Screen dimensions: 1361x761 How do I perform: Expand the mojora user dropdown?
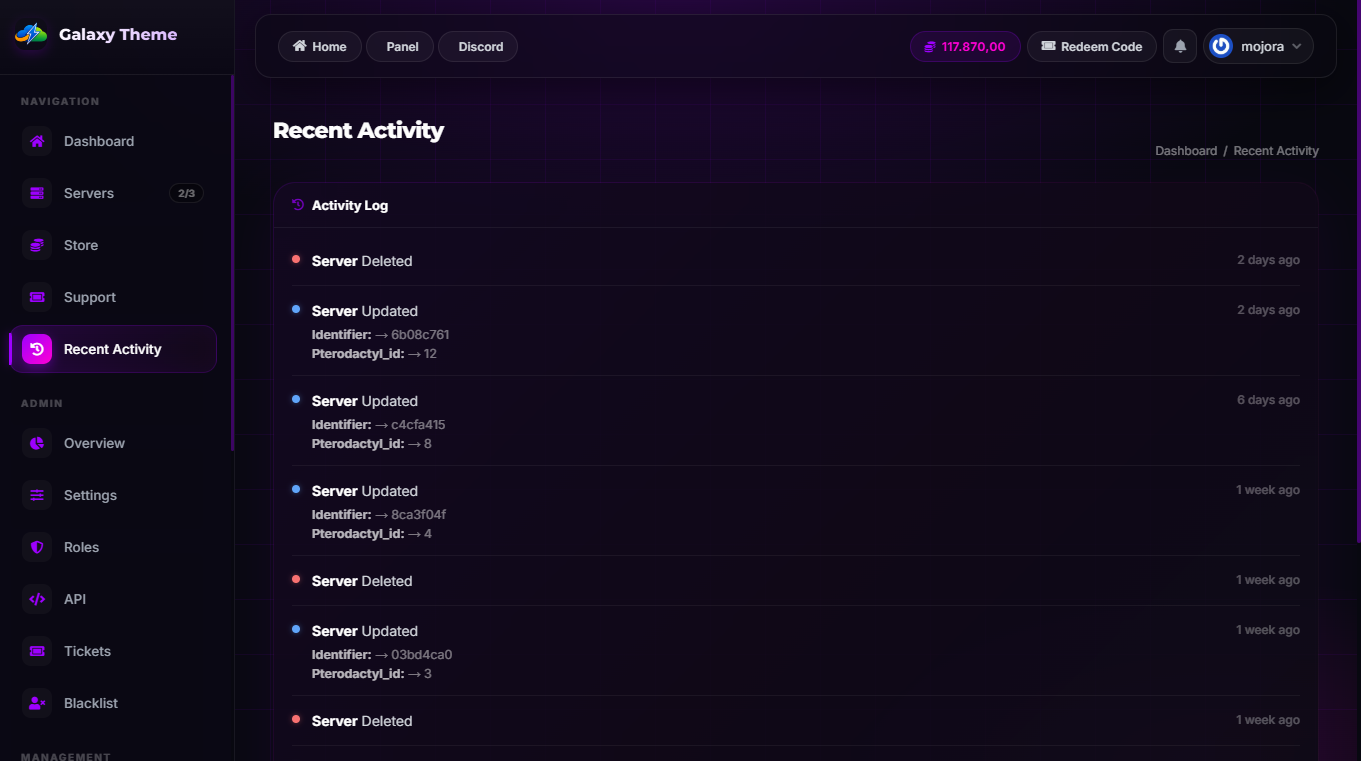click(1259, 46)
